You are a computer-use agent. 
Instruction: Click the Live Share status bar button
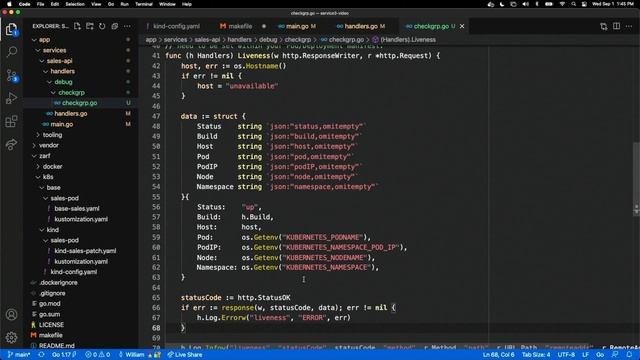click(185, 355)
